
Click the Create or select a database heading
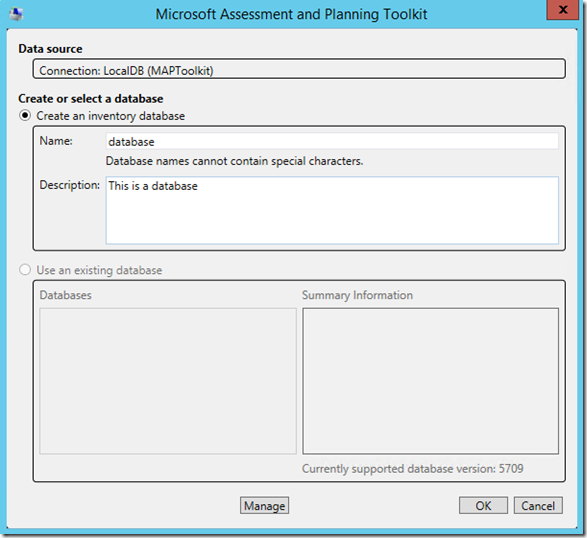point(91,98)
